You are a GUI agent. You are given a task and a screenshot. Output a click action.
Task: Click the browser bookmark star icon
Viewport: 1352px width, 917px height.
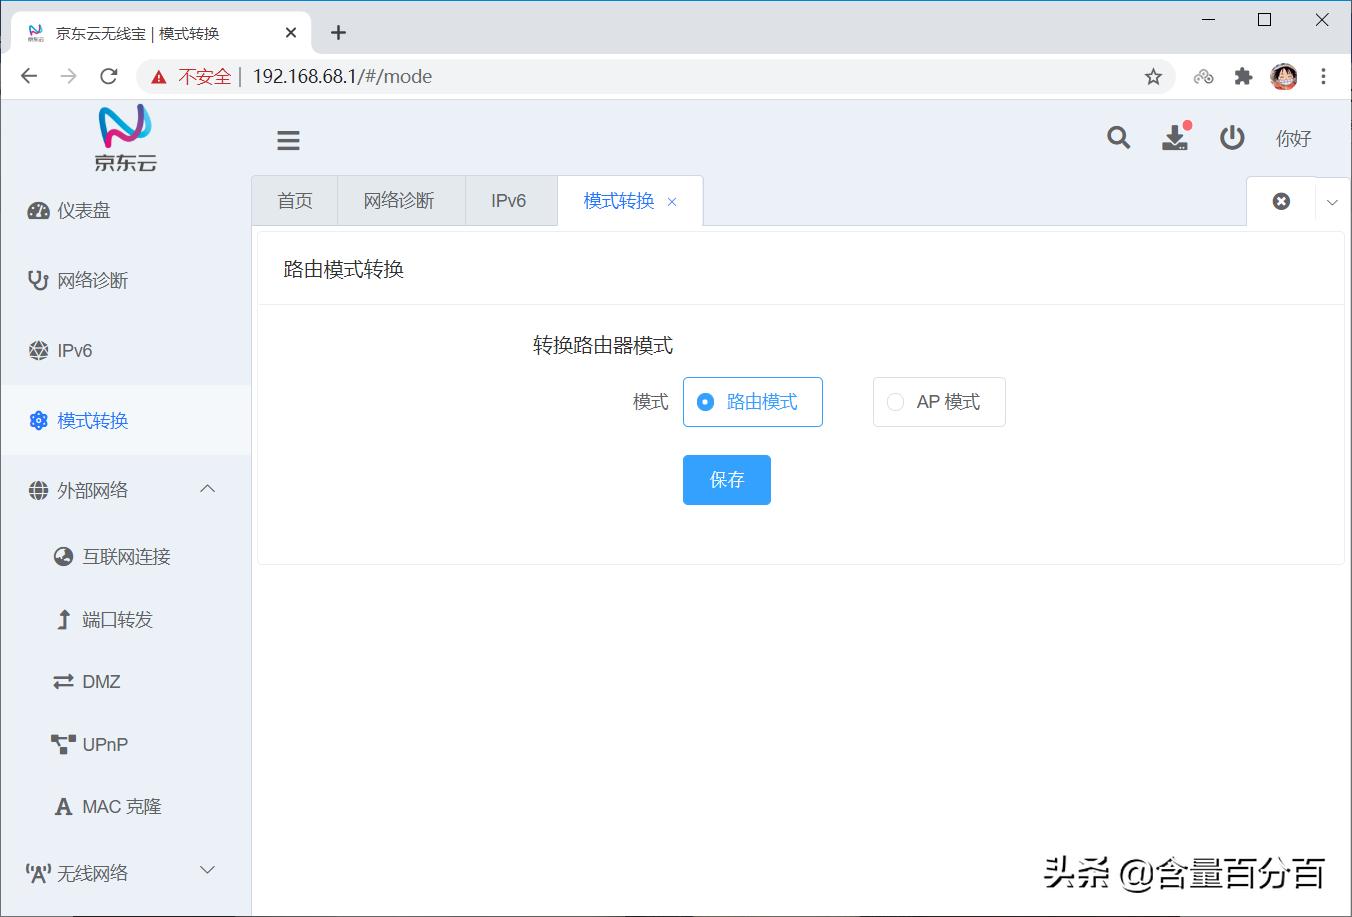(1152, 76)
